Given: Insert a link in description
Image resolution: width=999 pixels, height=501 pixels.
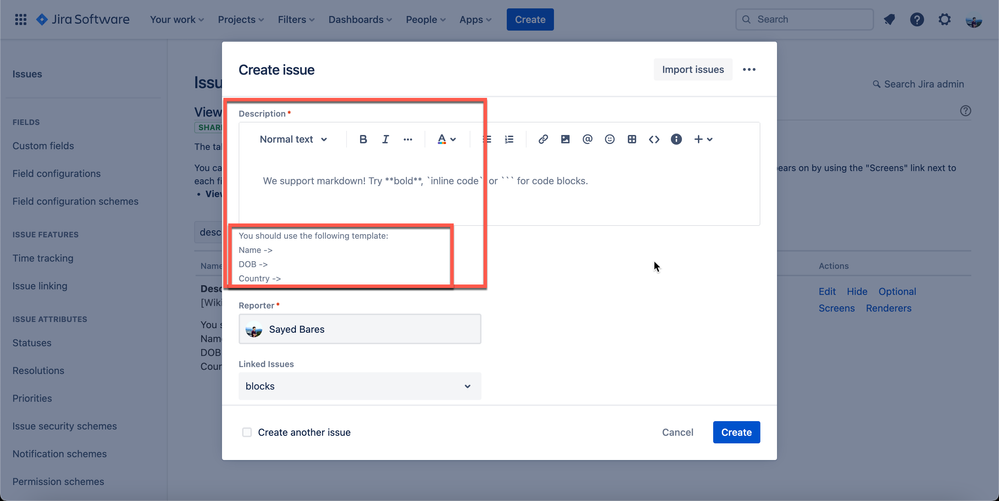Looking at the screenshot, I should pos(543,139).
